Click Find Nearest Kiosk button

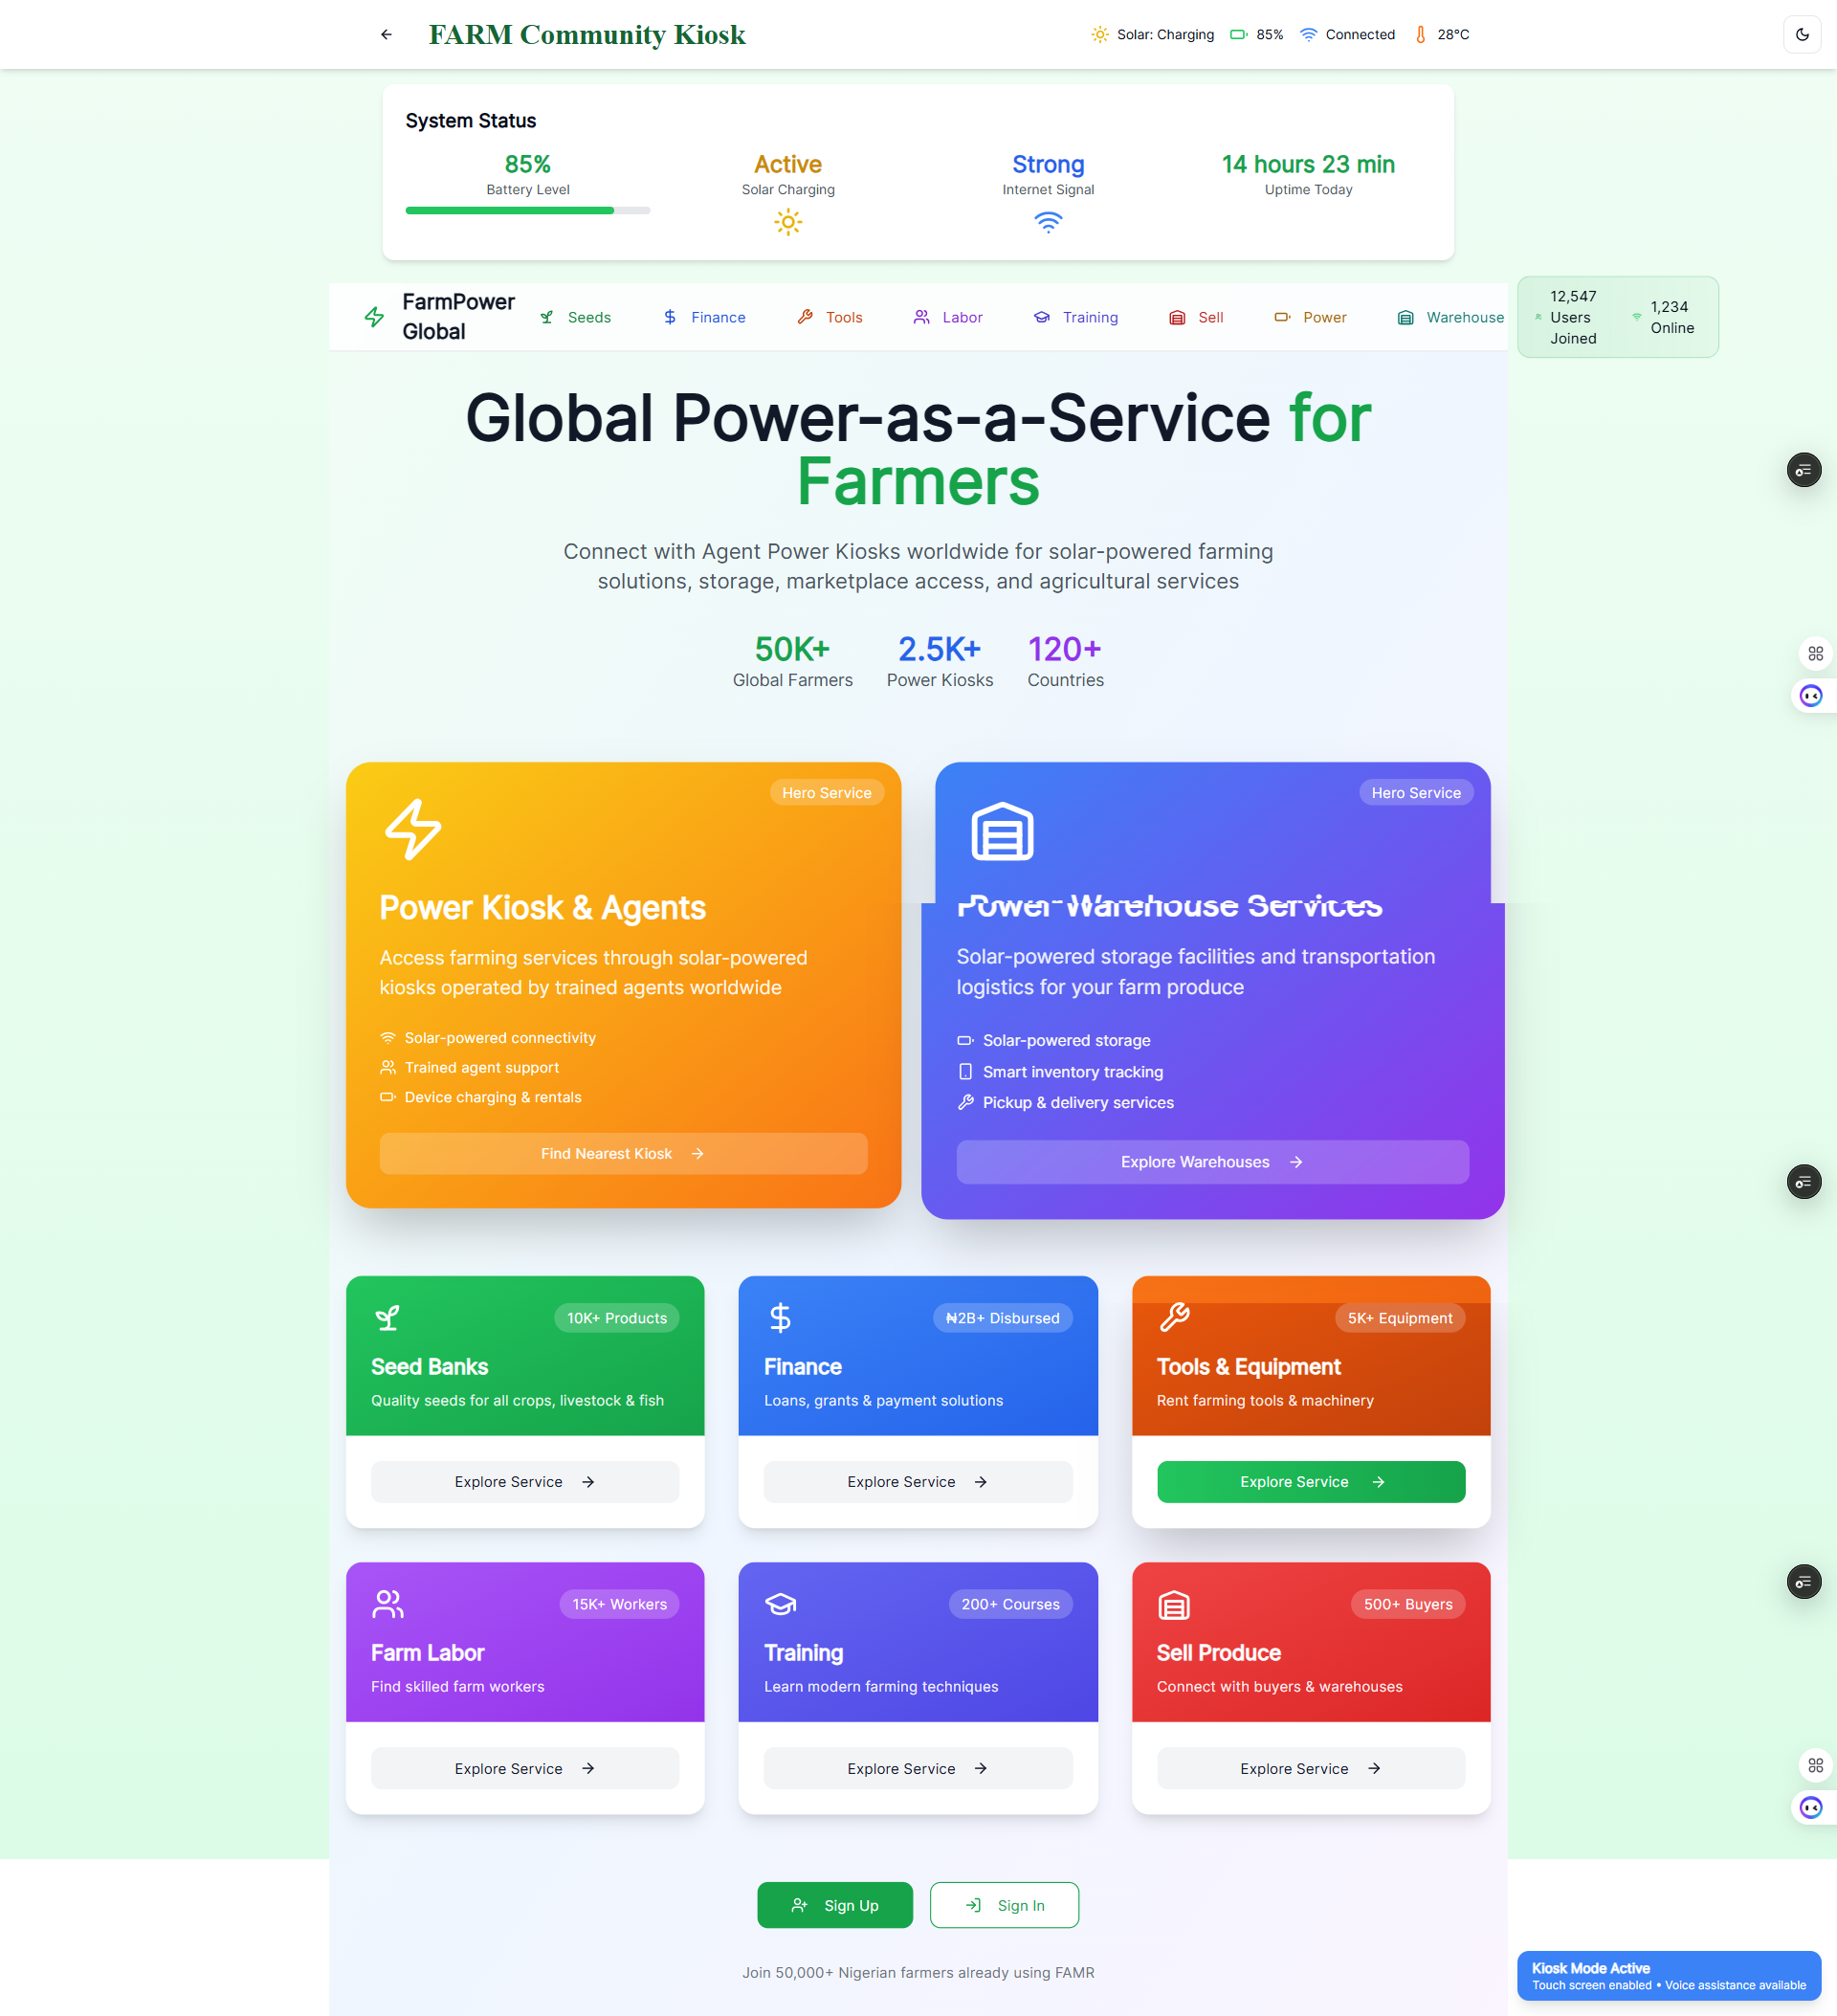623,1153
